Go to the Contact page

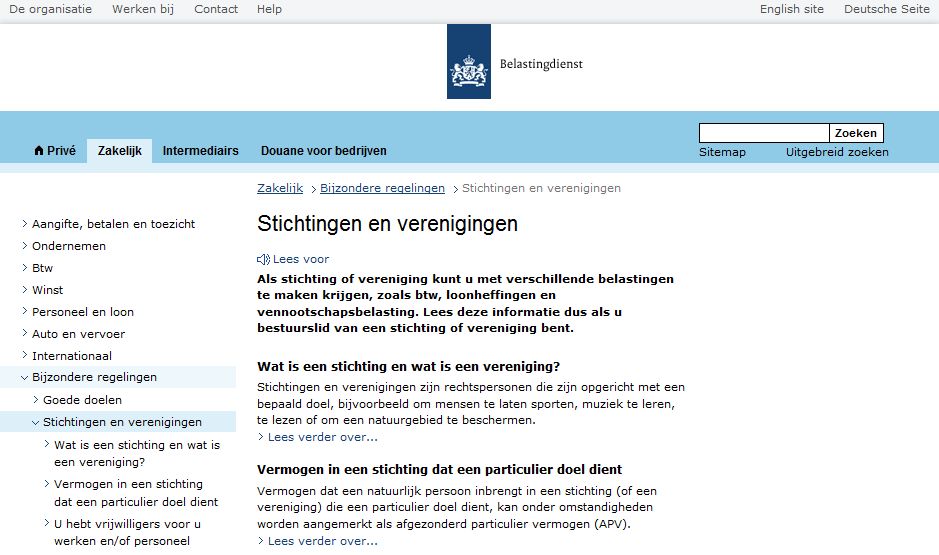[216, 9]
